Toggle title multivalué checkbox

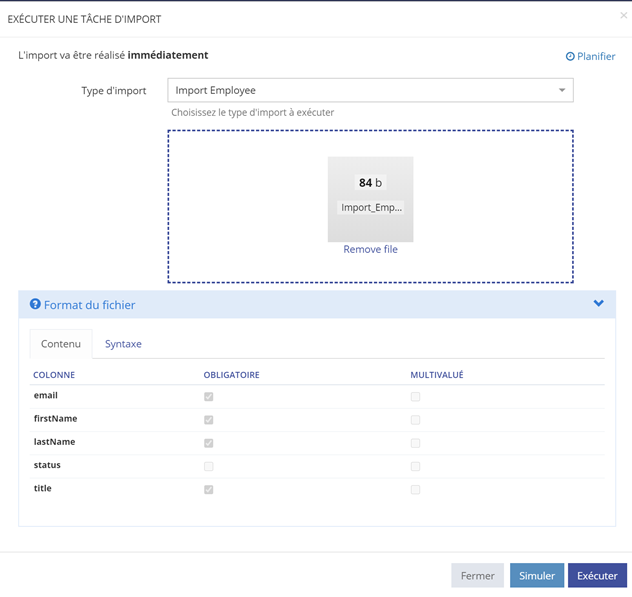point(415,490)
